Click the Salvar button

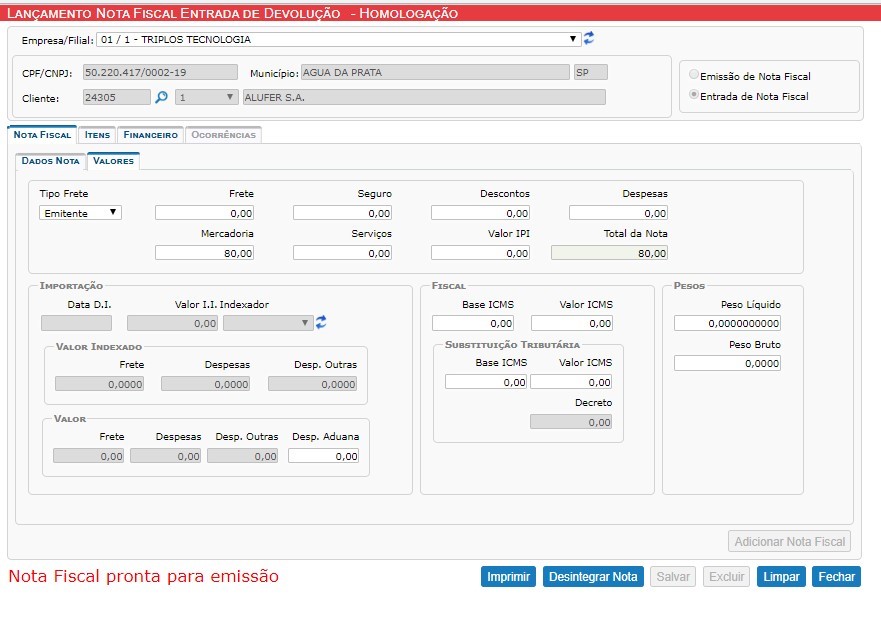pos(673,576)
